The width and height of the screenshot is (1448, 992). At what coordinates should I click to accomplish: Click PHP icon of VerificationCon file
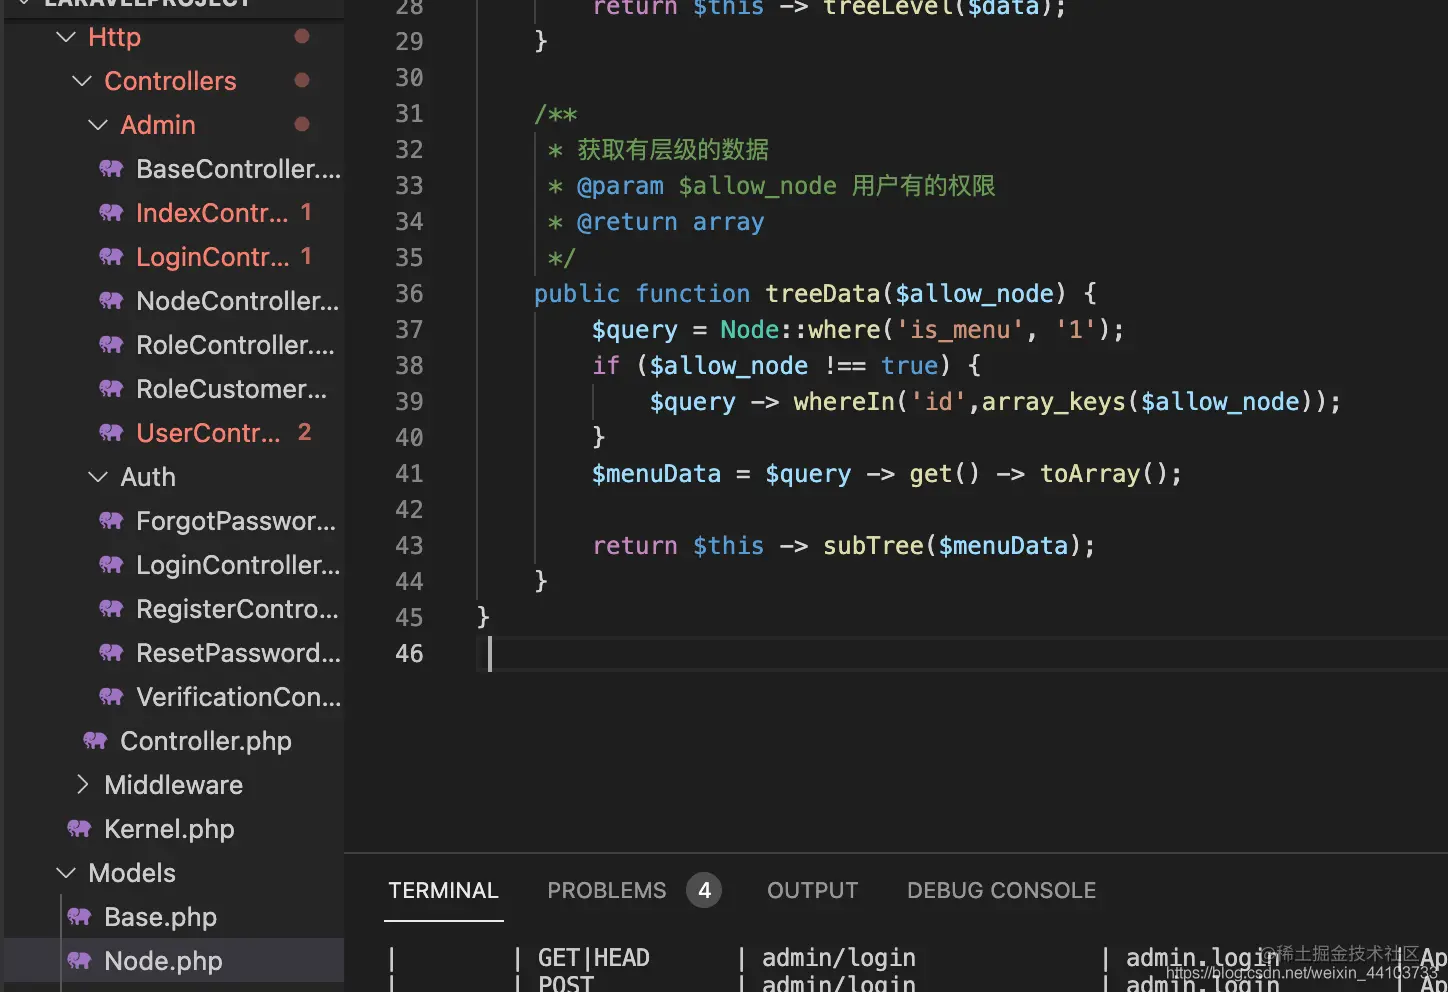pos(111,697)
